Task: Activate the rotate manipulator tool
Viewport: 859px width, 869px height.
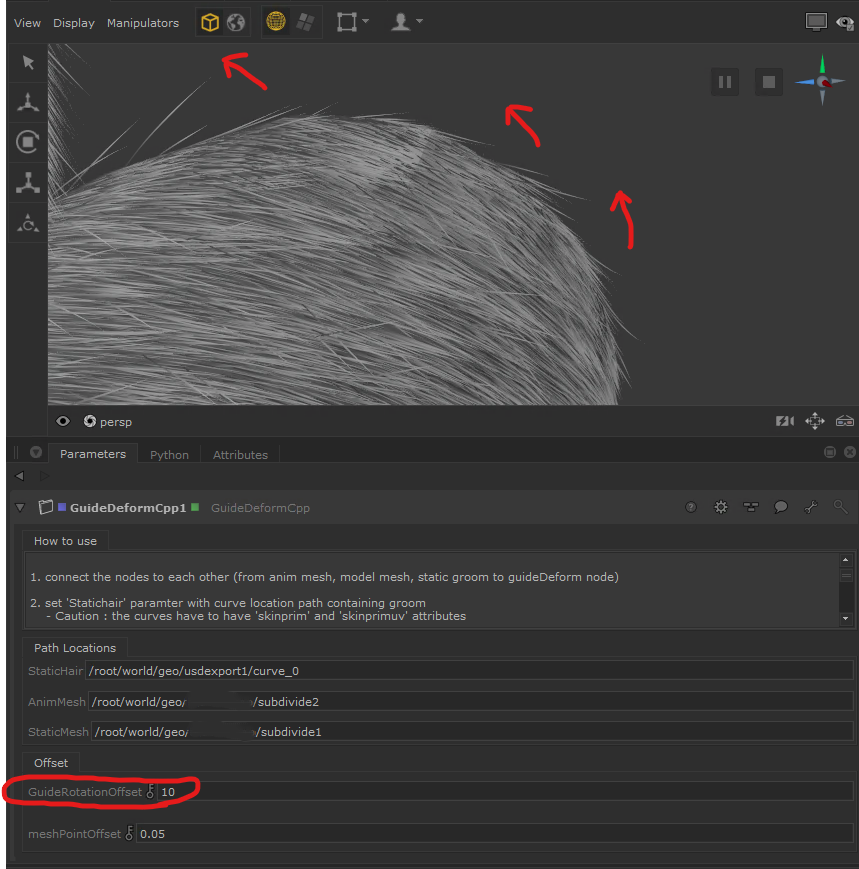Action: coord(28,142)
